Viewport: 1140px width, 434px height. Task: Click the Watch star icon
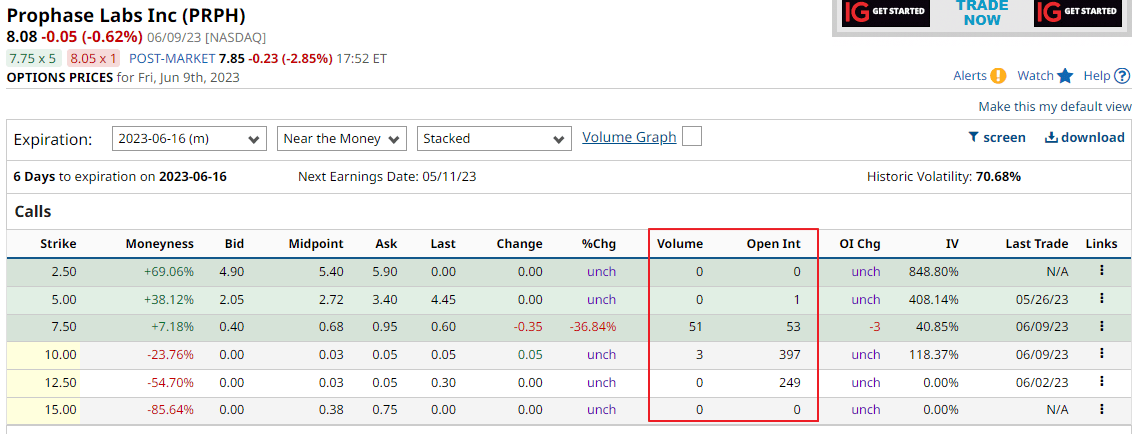[x=1065, y=76]
